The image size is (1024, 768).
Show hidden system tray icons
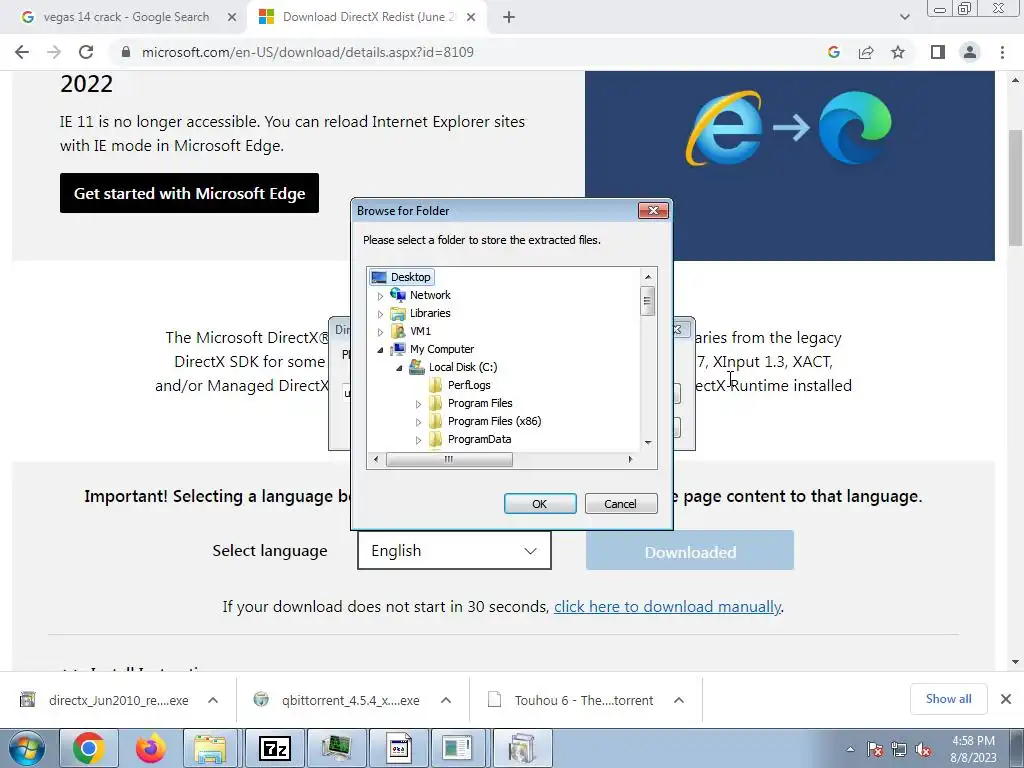tap(850, 749)
